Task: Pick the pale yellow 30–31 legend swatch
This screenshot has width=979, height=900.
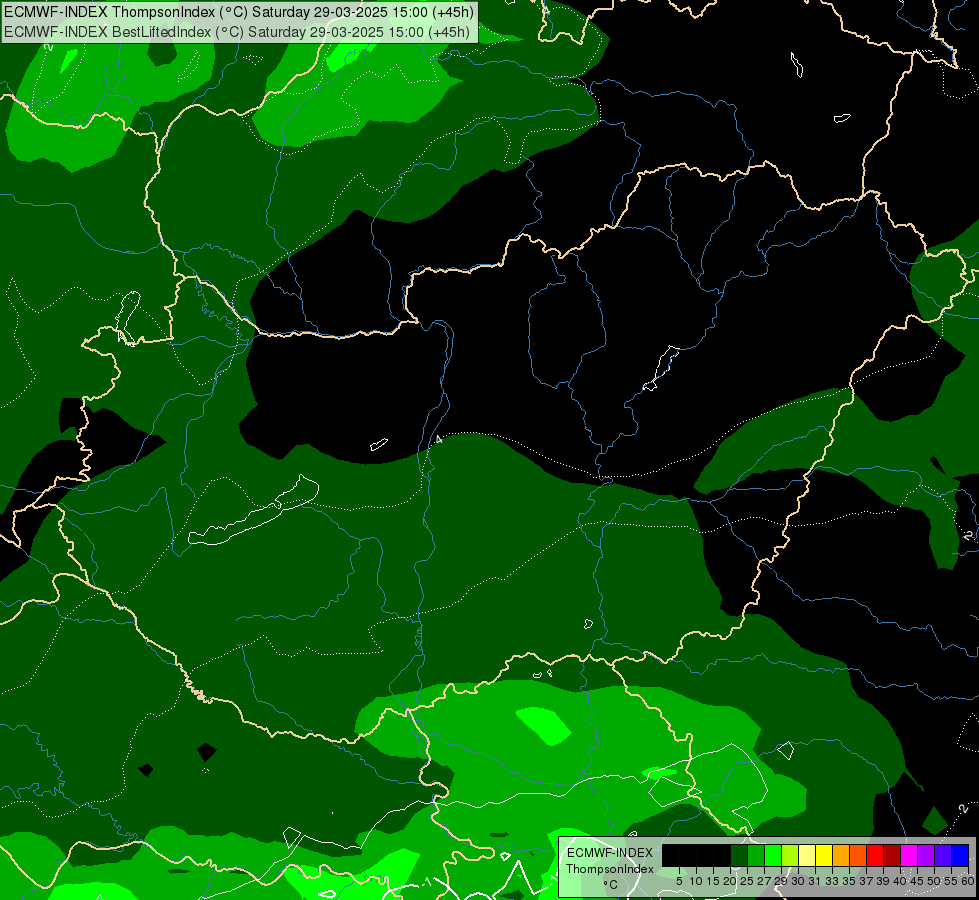Action: (x=807, y=855)
